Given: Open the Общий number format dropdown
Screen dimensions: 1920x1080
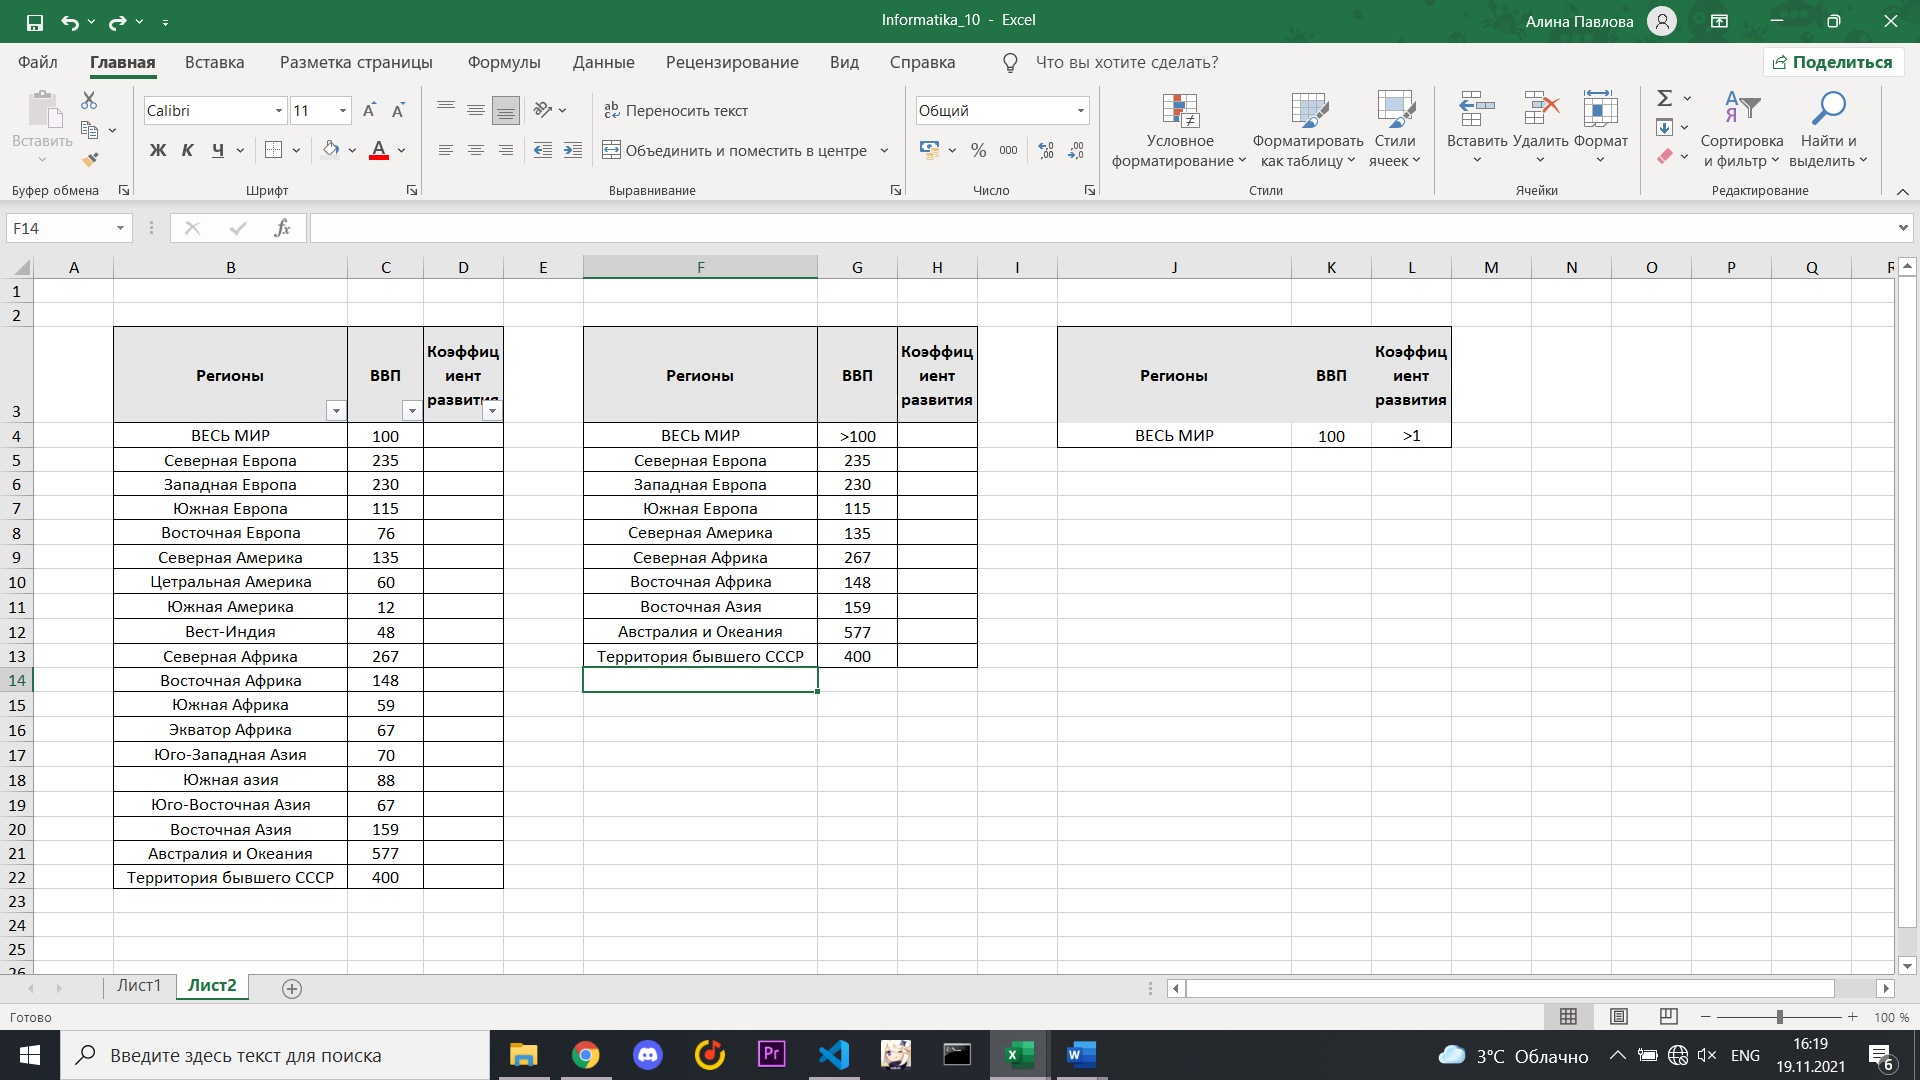Looking at the screenshot, I should point(1081,111).
